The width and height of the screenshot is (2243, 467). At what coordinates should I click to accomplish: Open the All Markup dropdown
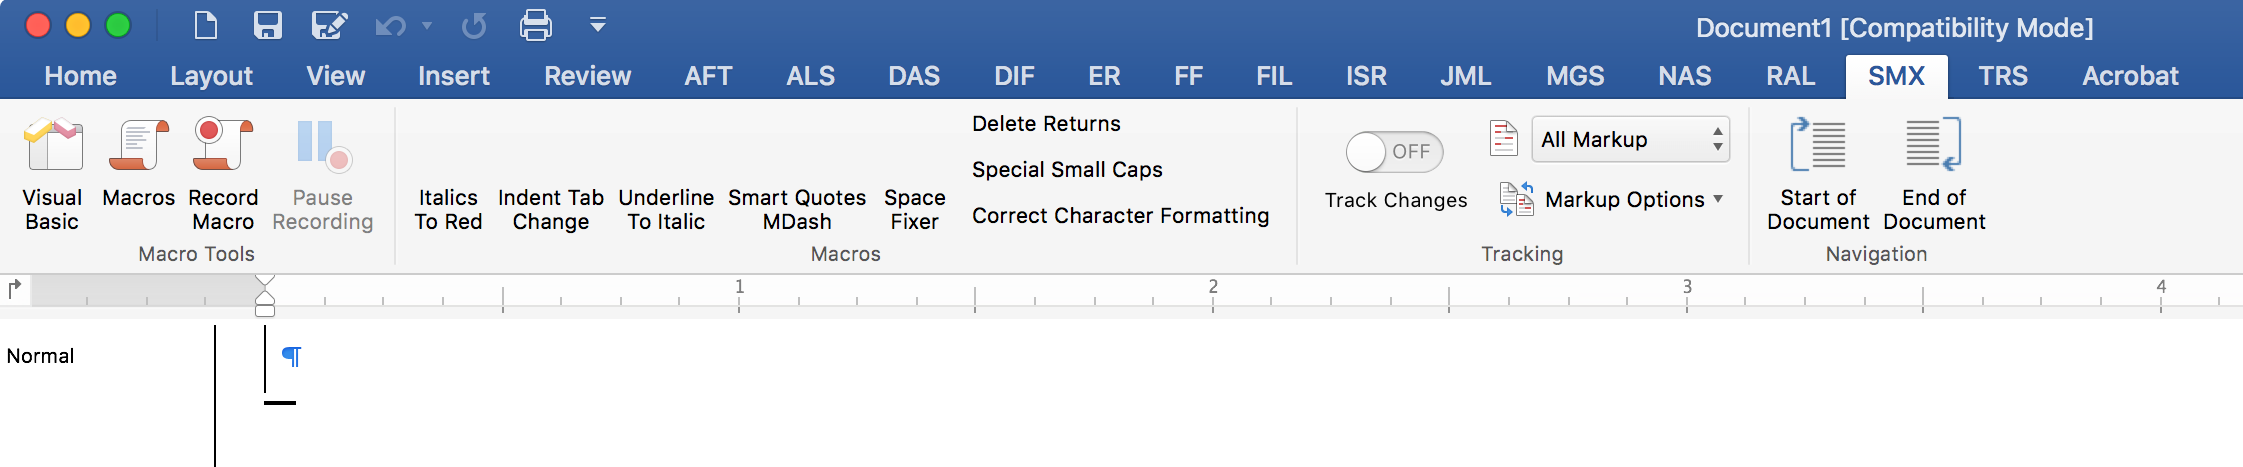1630,140
